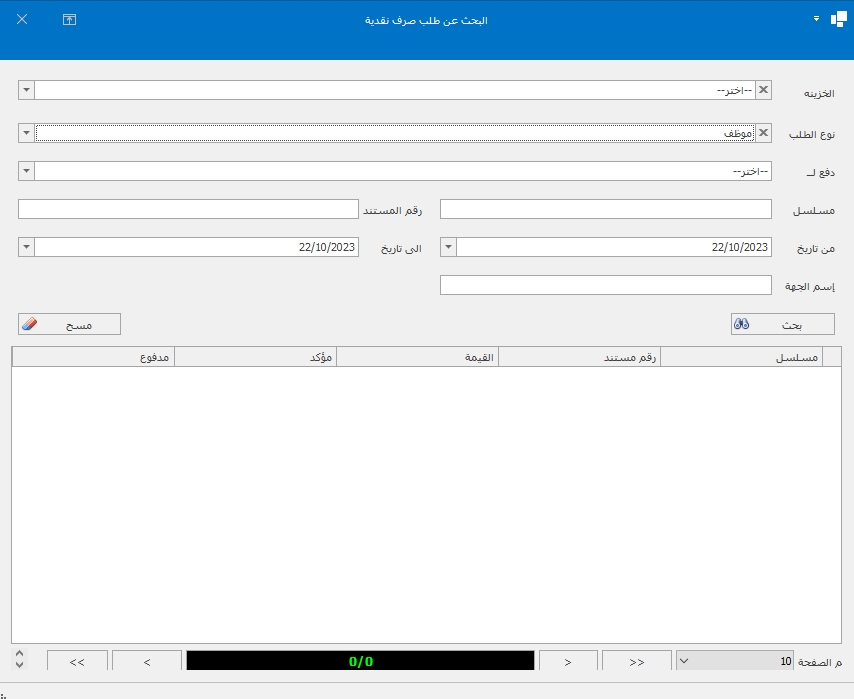Click the رقم المستند input field

coord(188,209)
